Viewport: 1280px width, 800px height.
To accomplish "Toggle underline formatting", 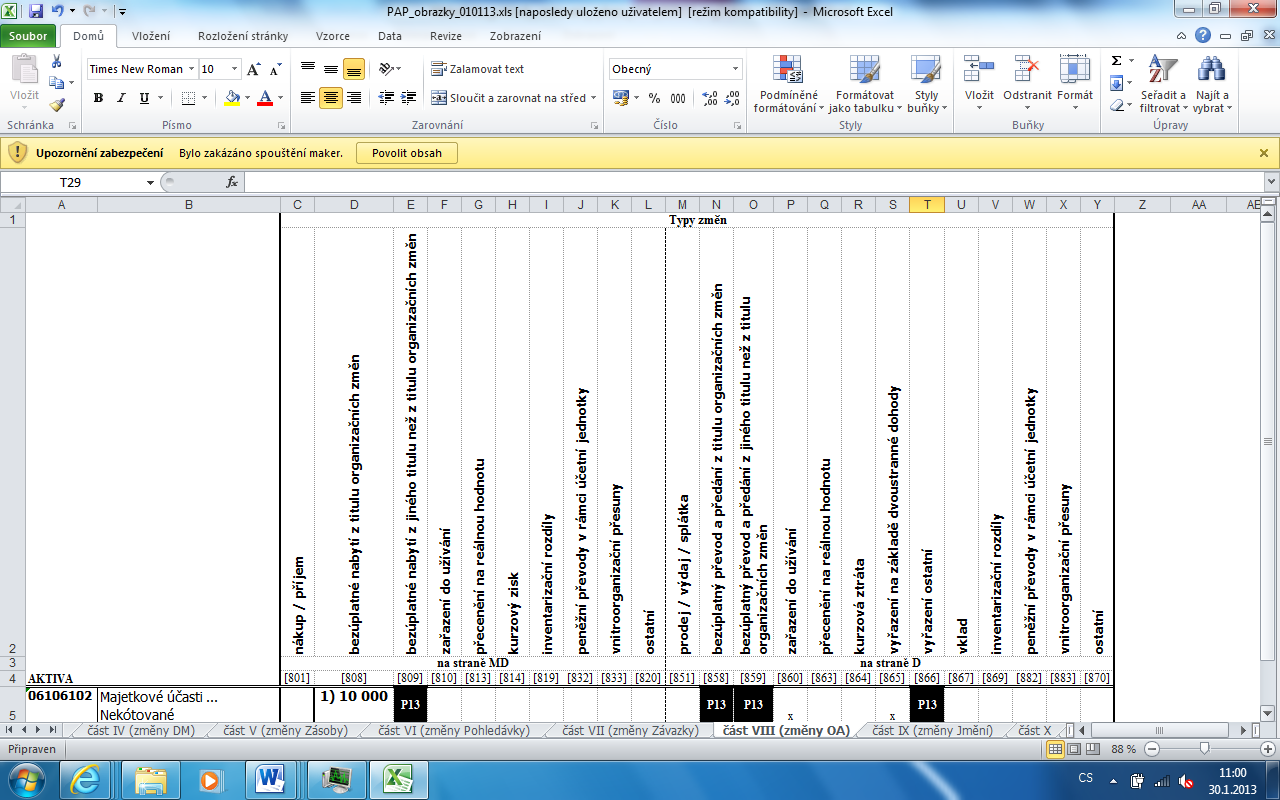I will point(144,98).
